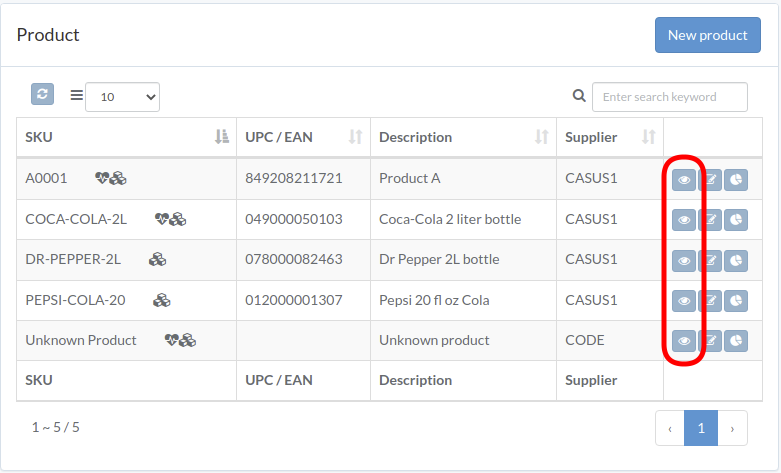Image resolution: width=781 pixels, height=473 pixels.
Task: Click the New product button
Action: click(x=707, y=35)
